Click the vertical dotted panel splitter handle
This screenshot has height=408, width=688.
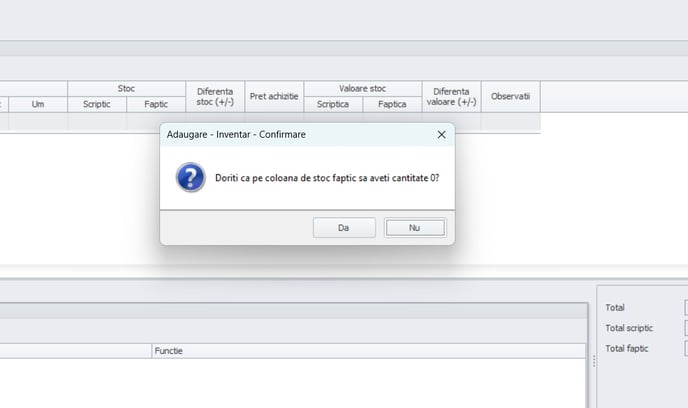593,362
